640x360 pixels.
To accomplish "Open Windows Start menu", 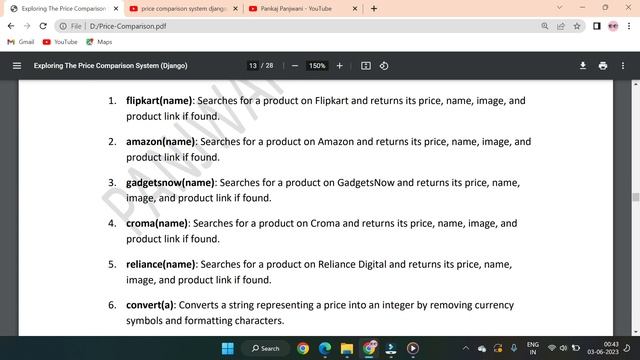I will pos(228,348).
